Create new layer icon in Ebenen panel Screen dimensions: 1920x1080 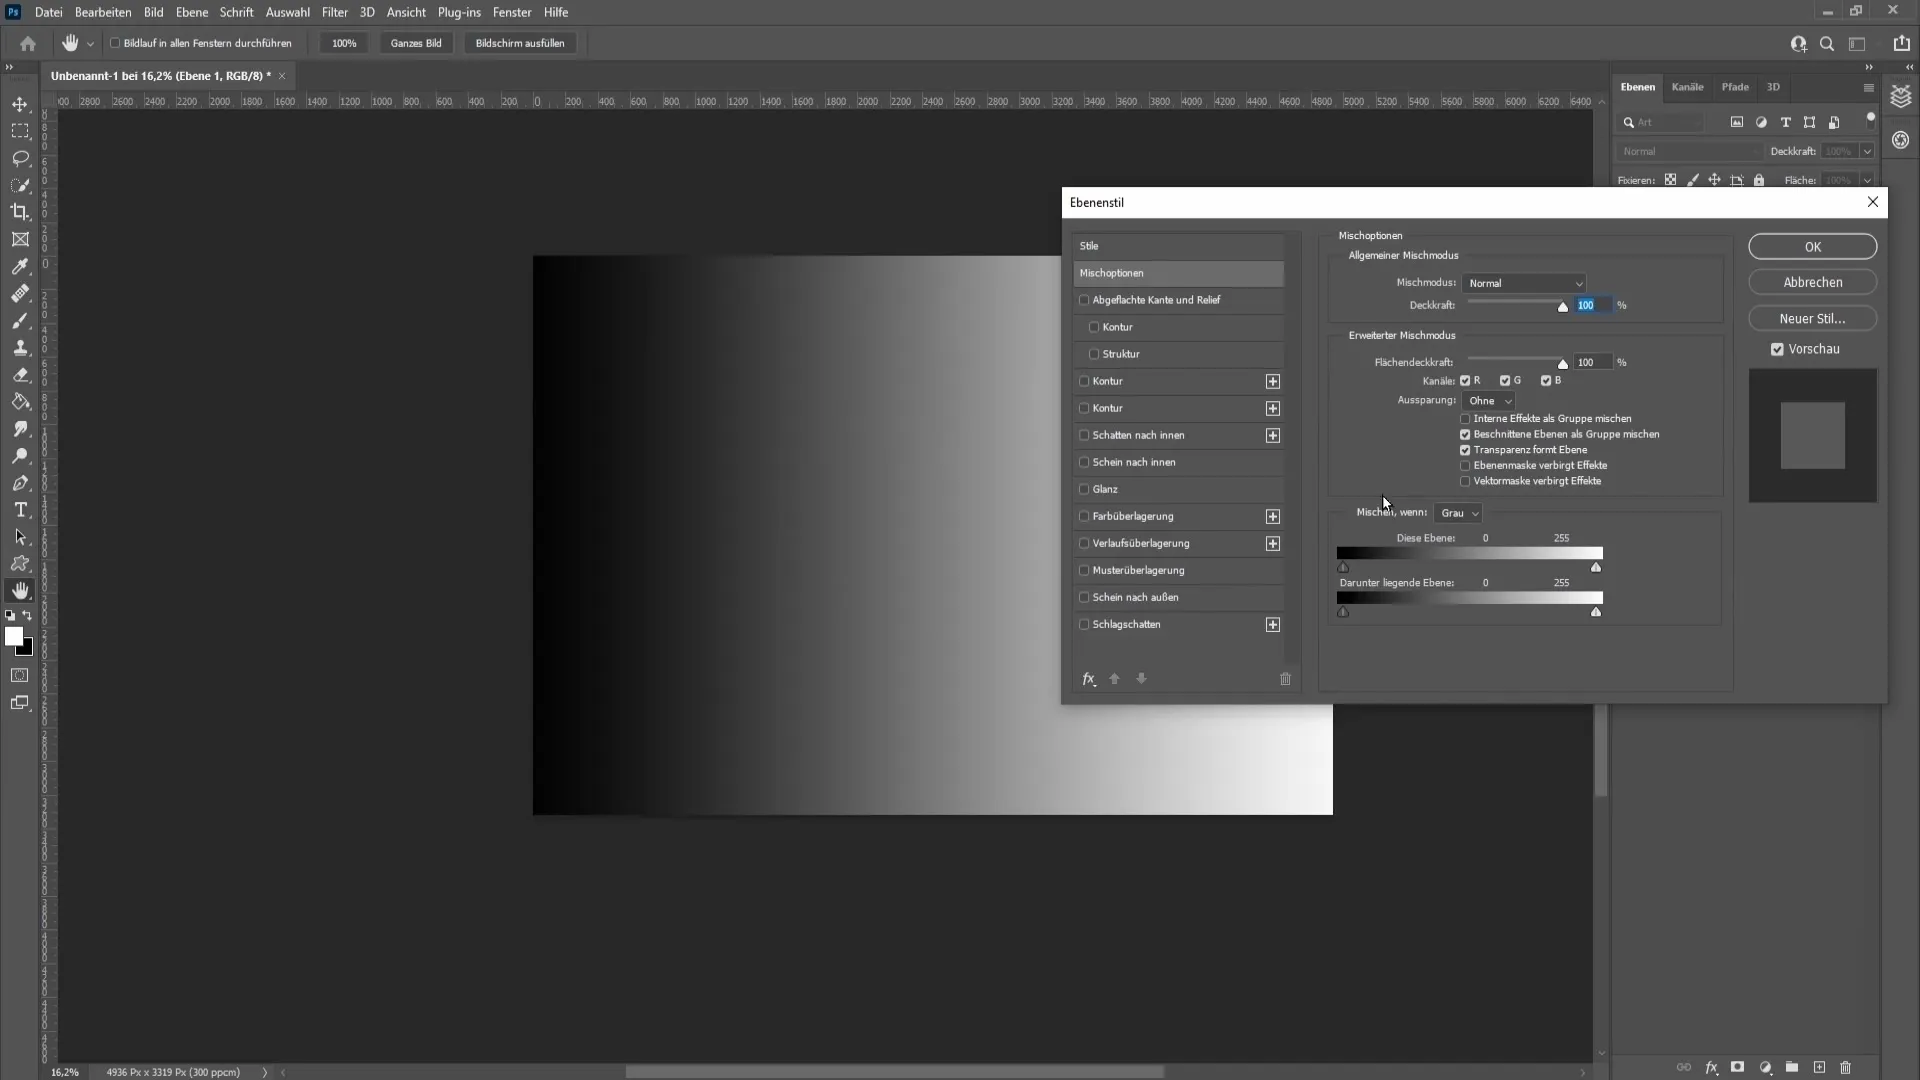pyautogui.click(x=1819, y=1067)
